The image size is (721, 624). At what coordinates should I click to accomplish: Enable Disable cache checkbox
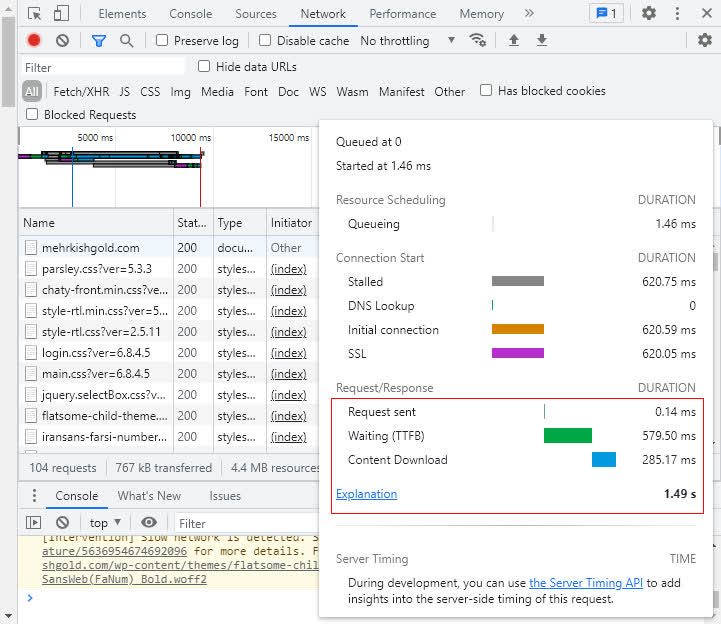(x=265, y=40)
